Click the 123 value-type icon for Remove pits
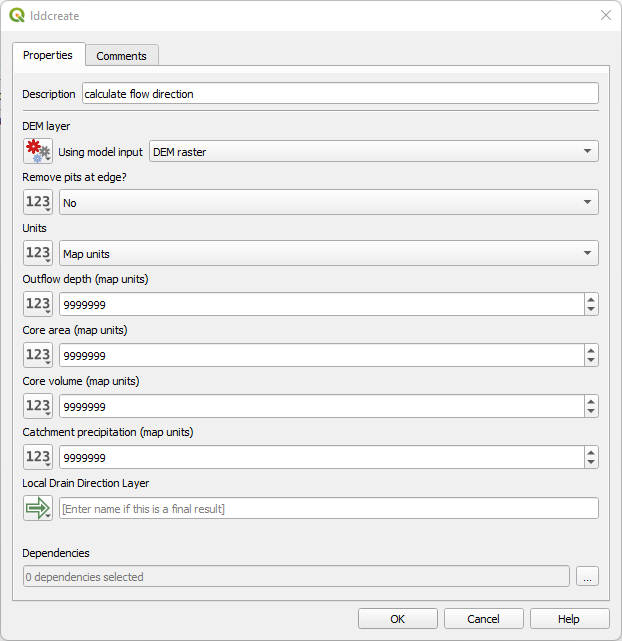The width and height of the screenshot is (622, 641). (38, 203)
